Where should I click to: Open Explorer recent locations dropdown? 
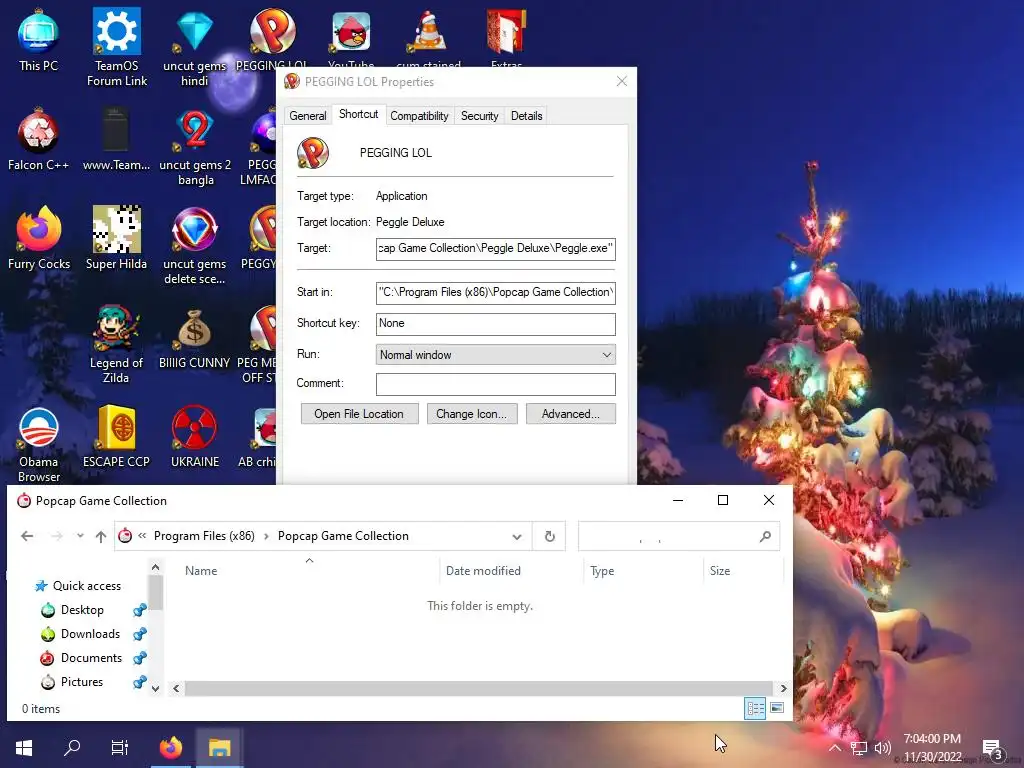click(x=80, y=536)
